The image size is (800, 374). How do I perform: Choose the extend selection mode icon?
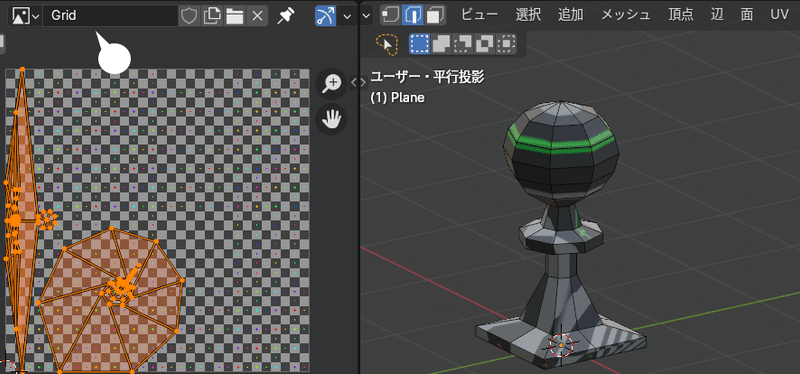point(441,44)
